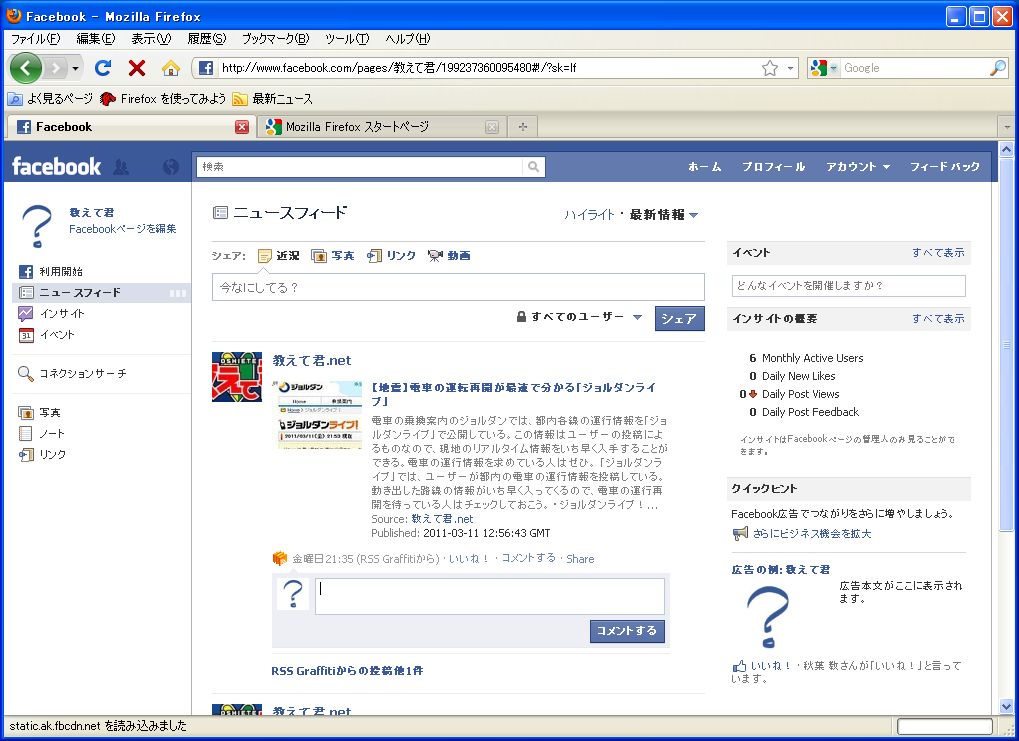Choose 写真 photo share option
The width and height of the screenshot is (1019, 741).
(x=333, y=255)
